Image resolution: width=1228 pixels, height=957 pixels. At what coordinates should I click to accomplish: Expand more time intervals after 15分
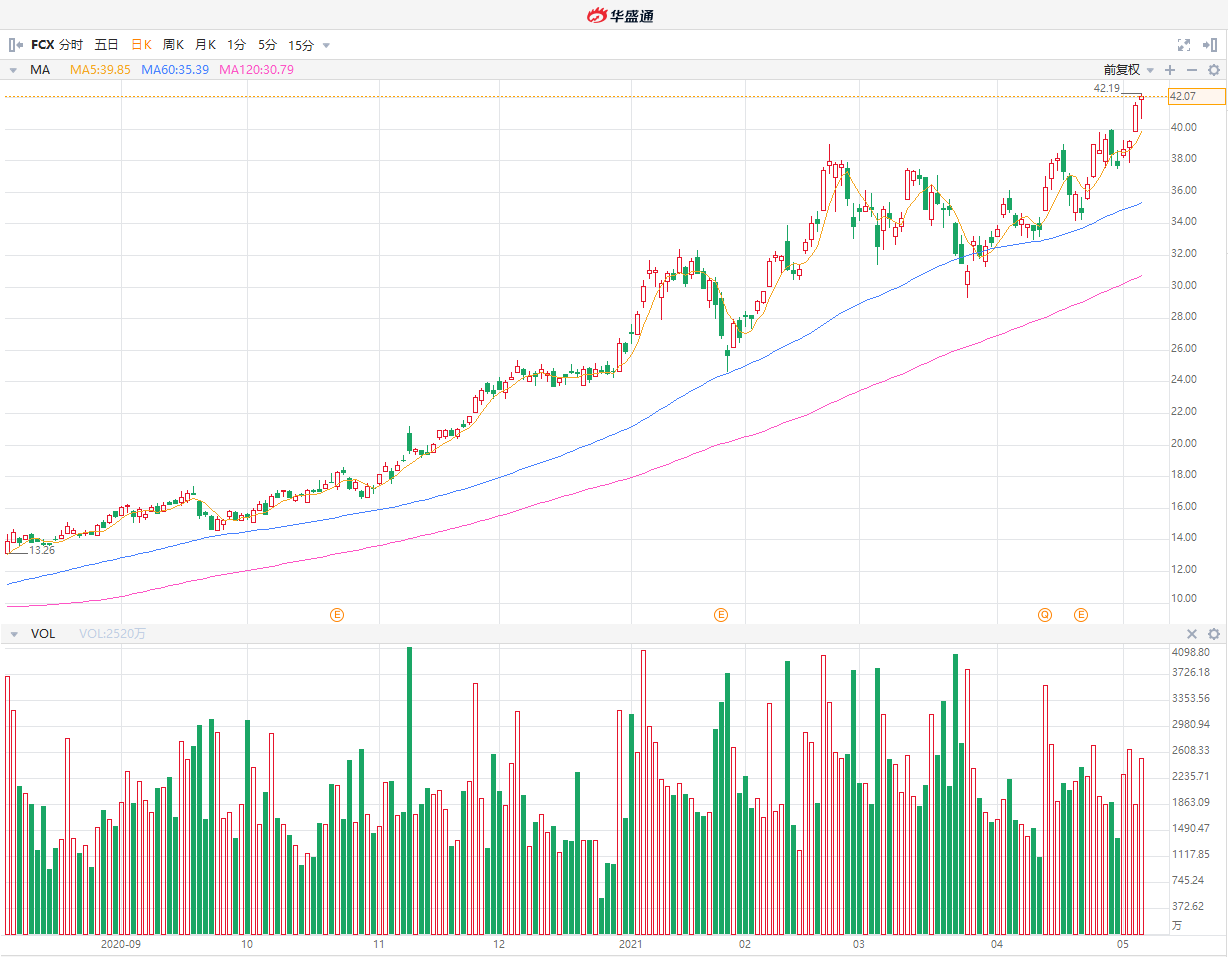tap(326, 45)
